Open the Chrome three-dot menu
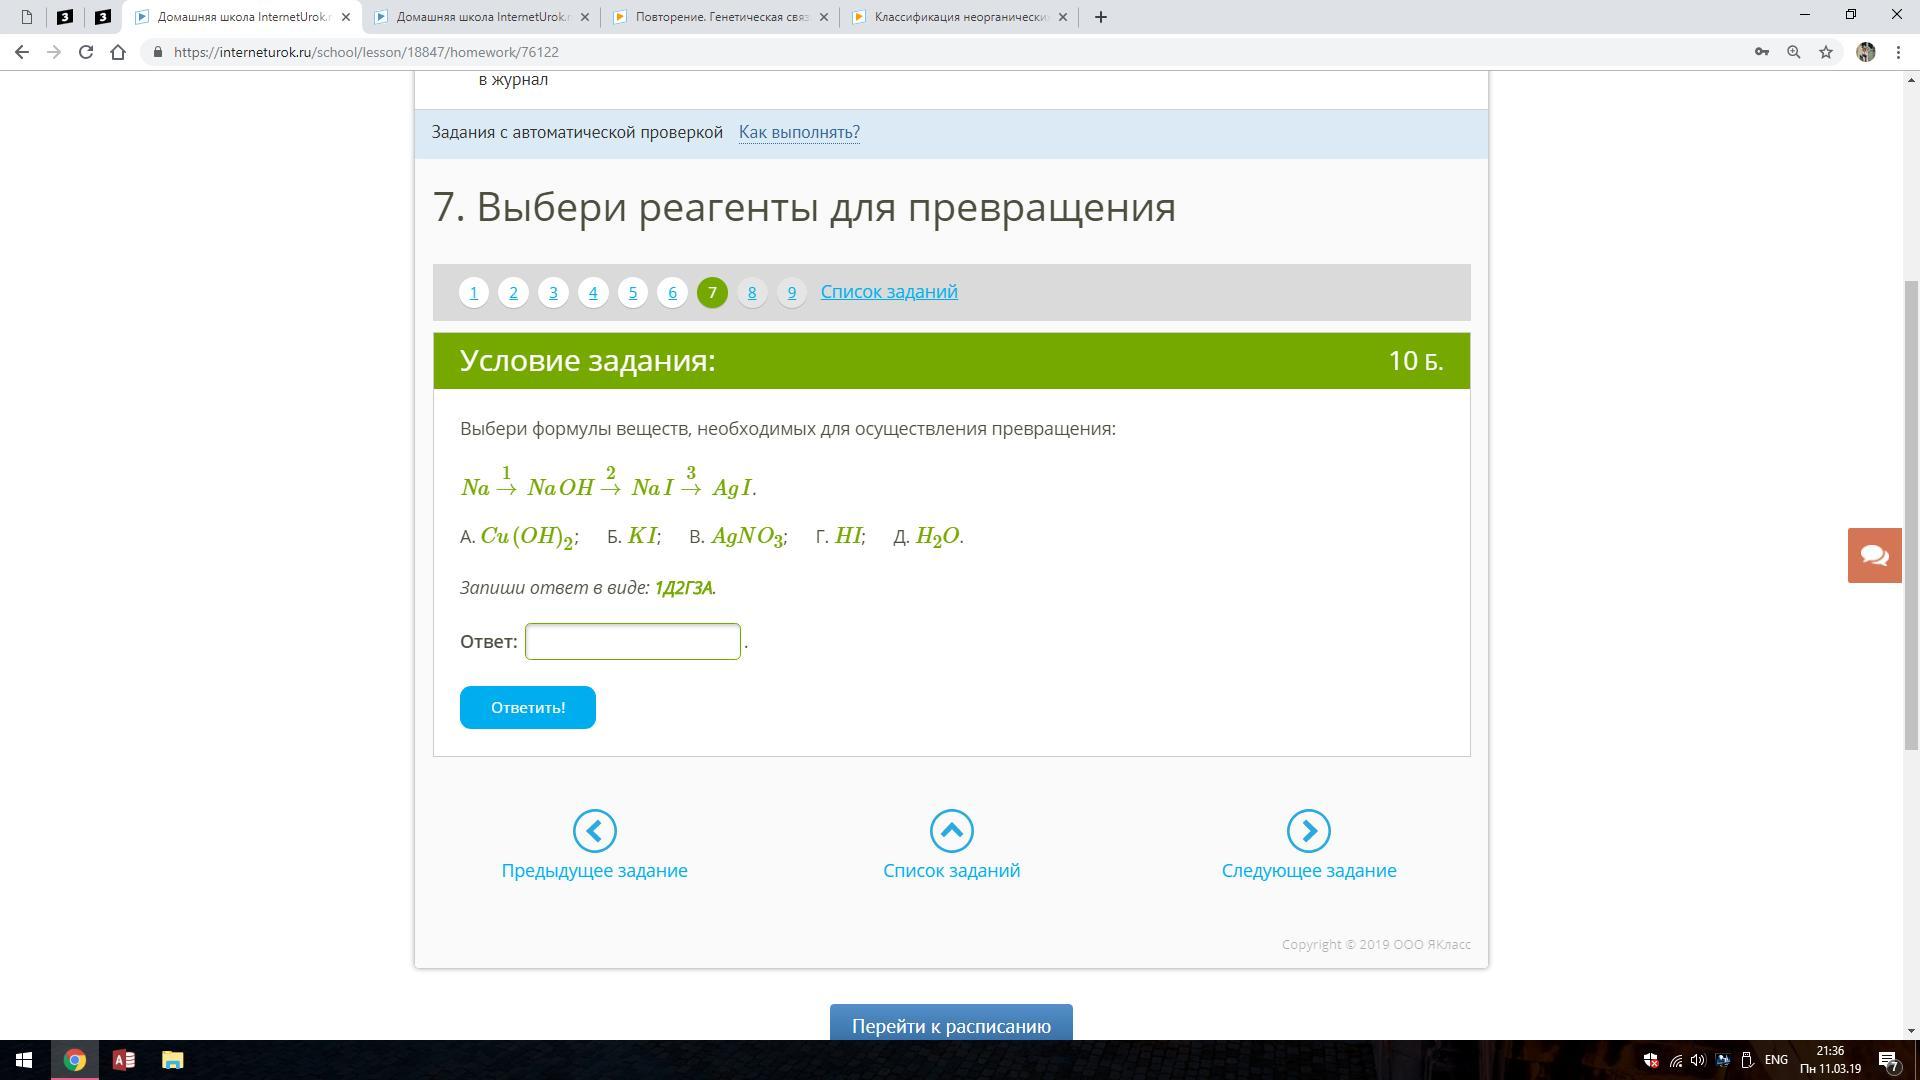1920x1080 pixels. 1898,52
